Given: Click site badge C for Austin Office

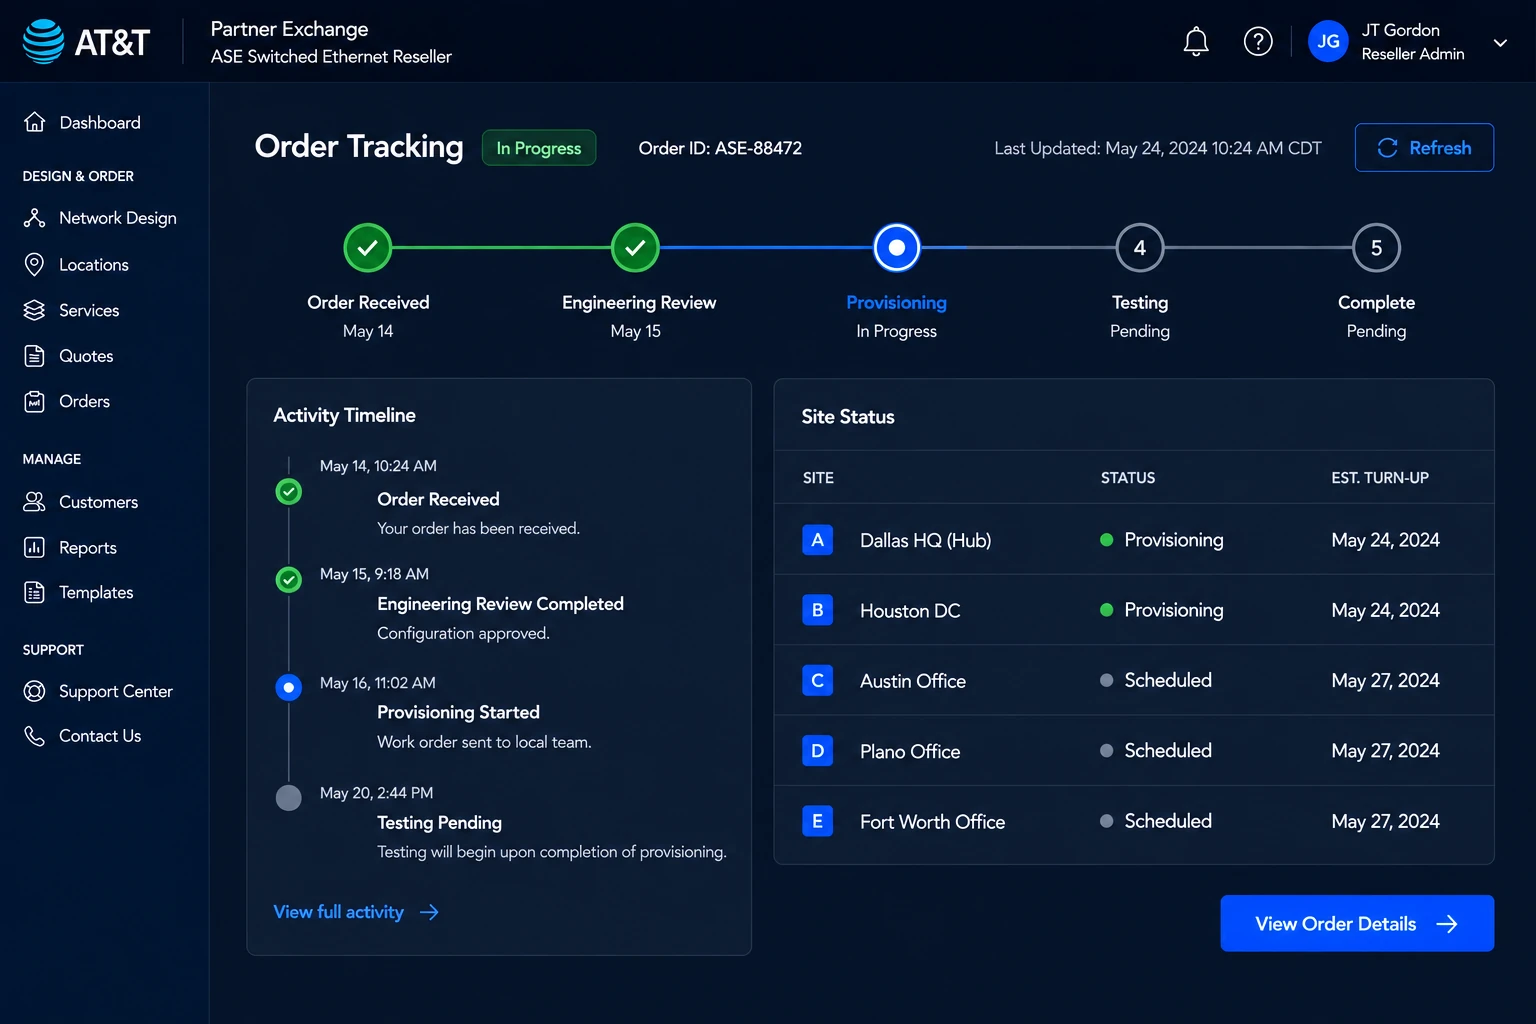Looking at the screenshot, I should pyautogui.click(x=818, y=680).
